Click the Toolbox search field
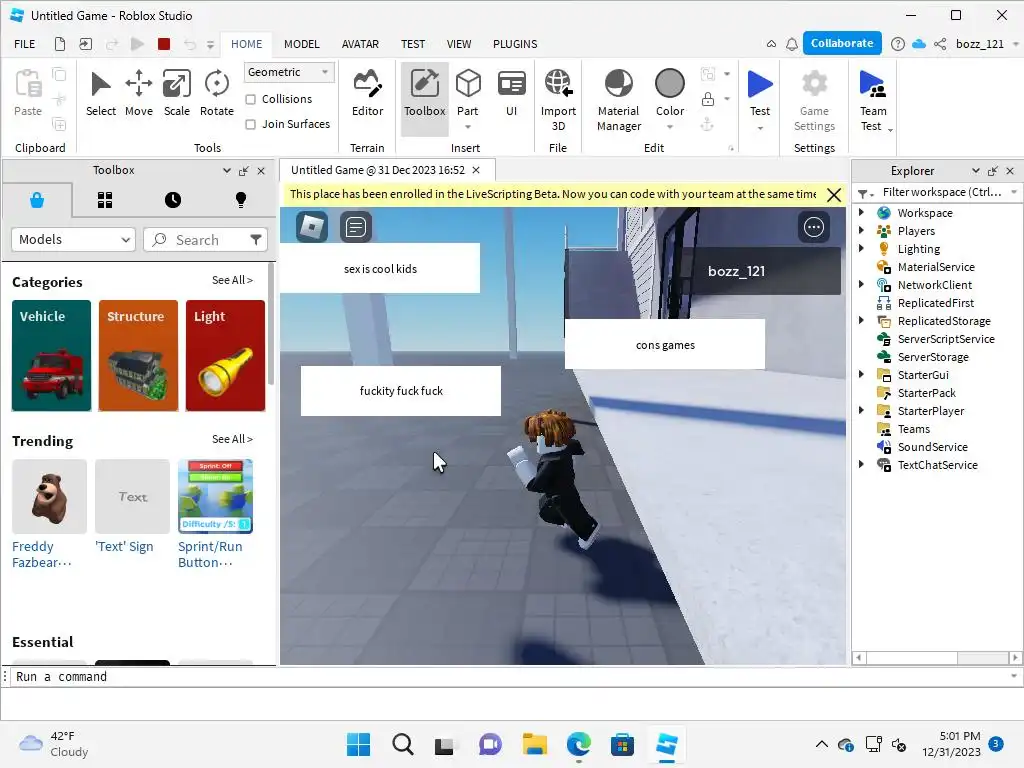 tap(206, 240)
